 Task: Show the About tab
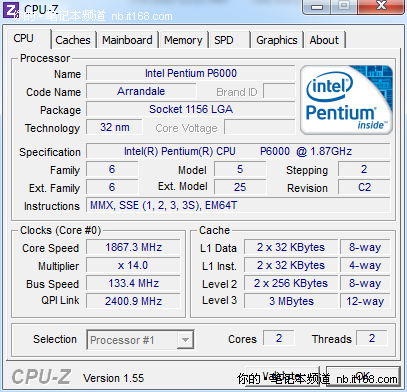tap(324, 40)
